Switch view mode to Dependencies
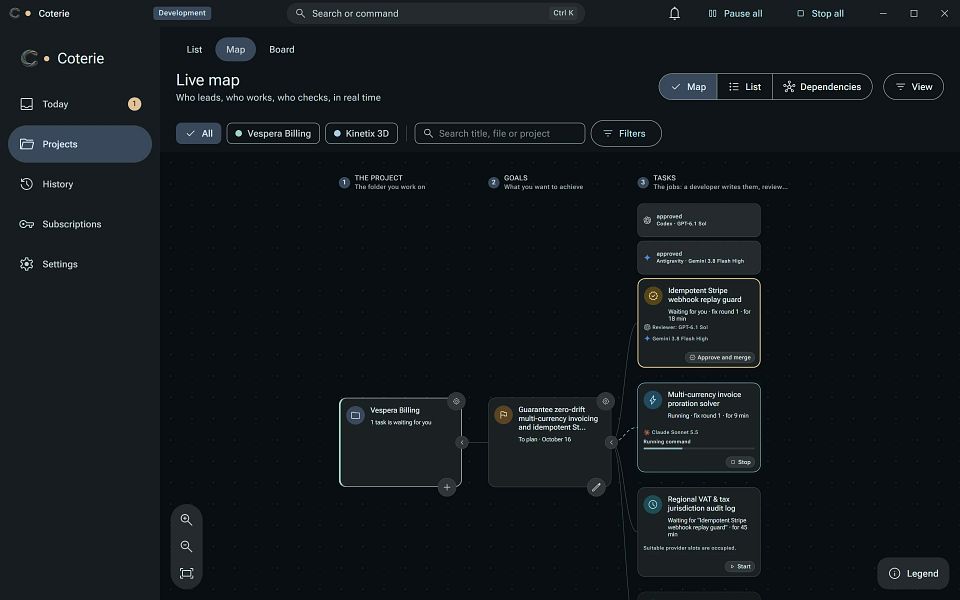The width and height of the screenshot is (960, 600). pyautogui.click(x=822, y=87)
